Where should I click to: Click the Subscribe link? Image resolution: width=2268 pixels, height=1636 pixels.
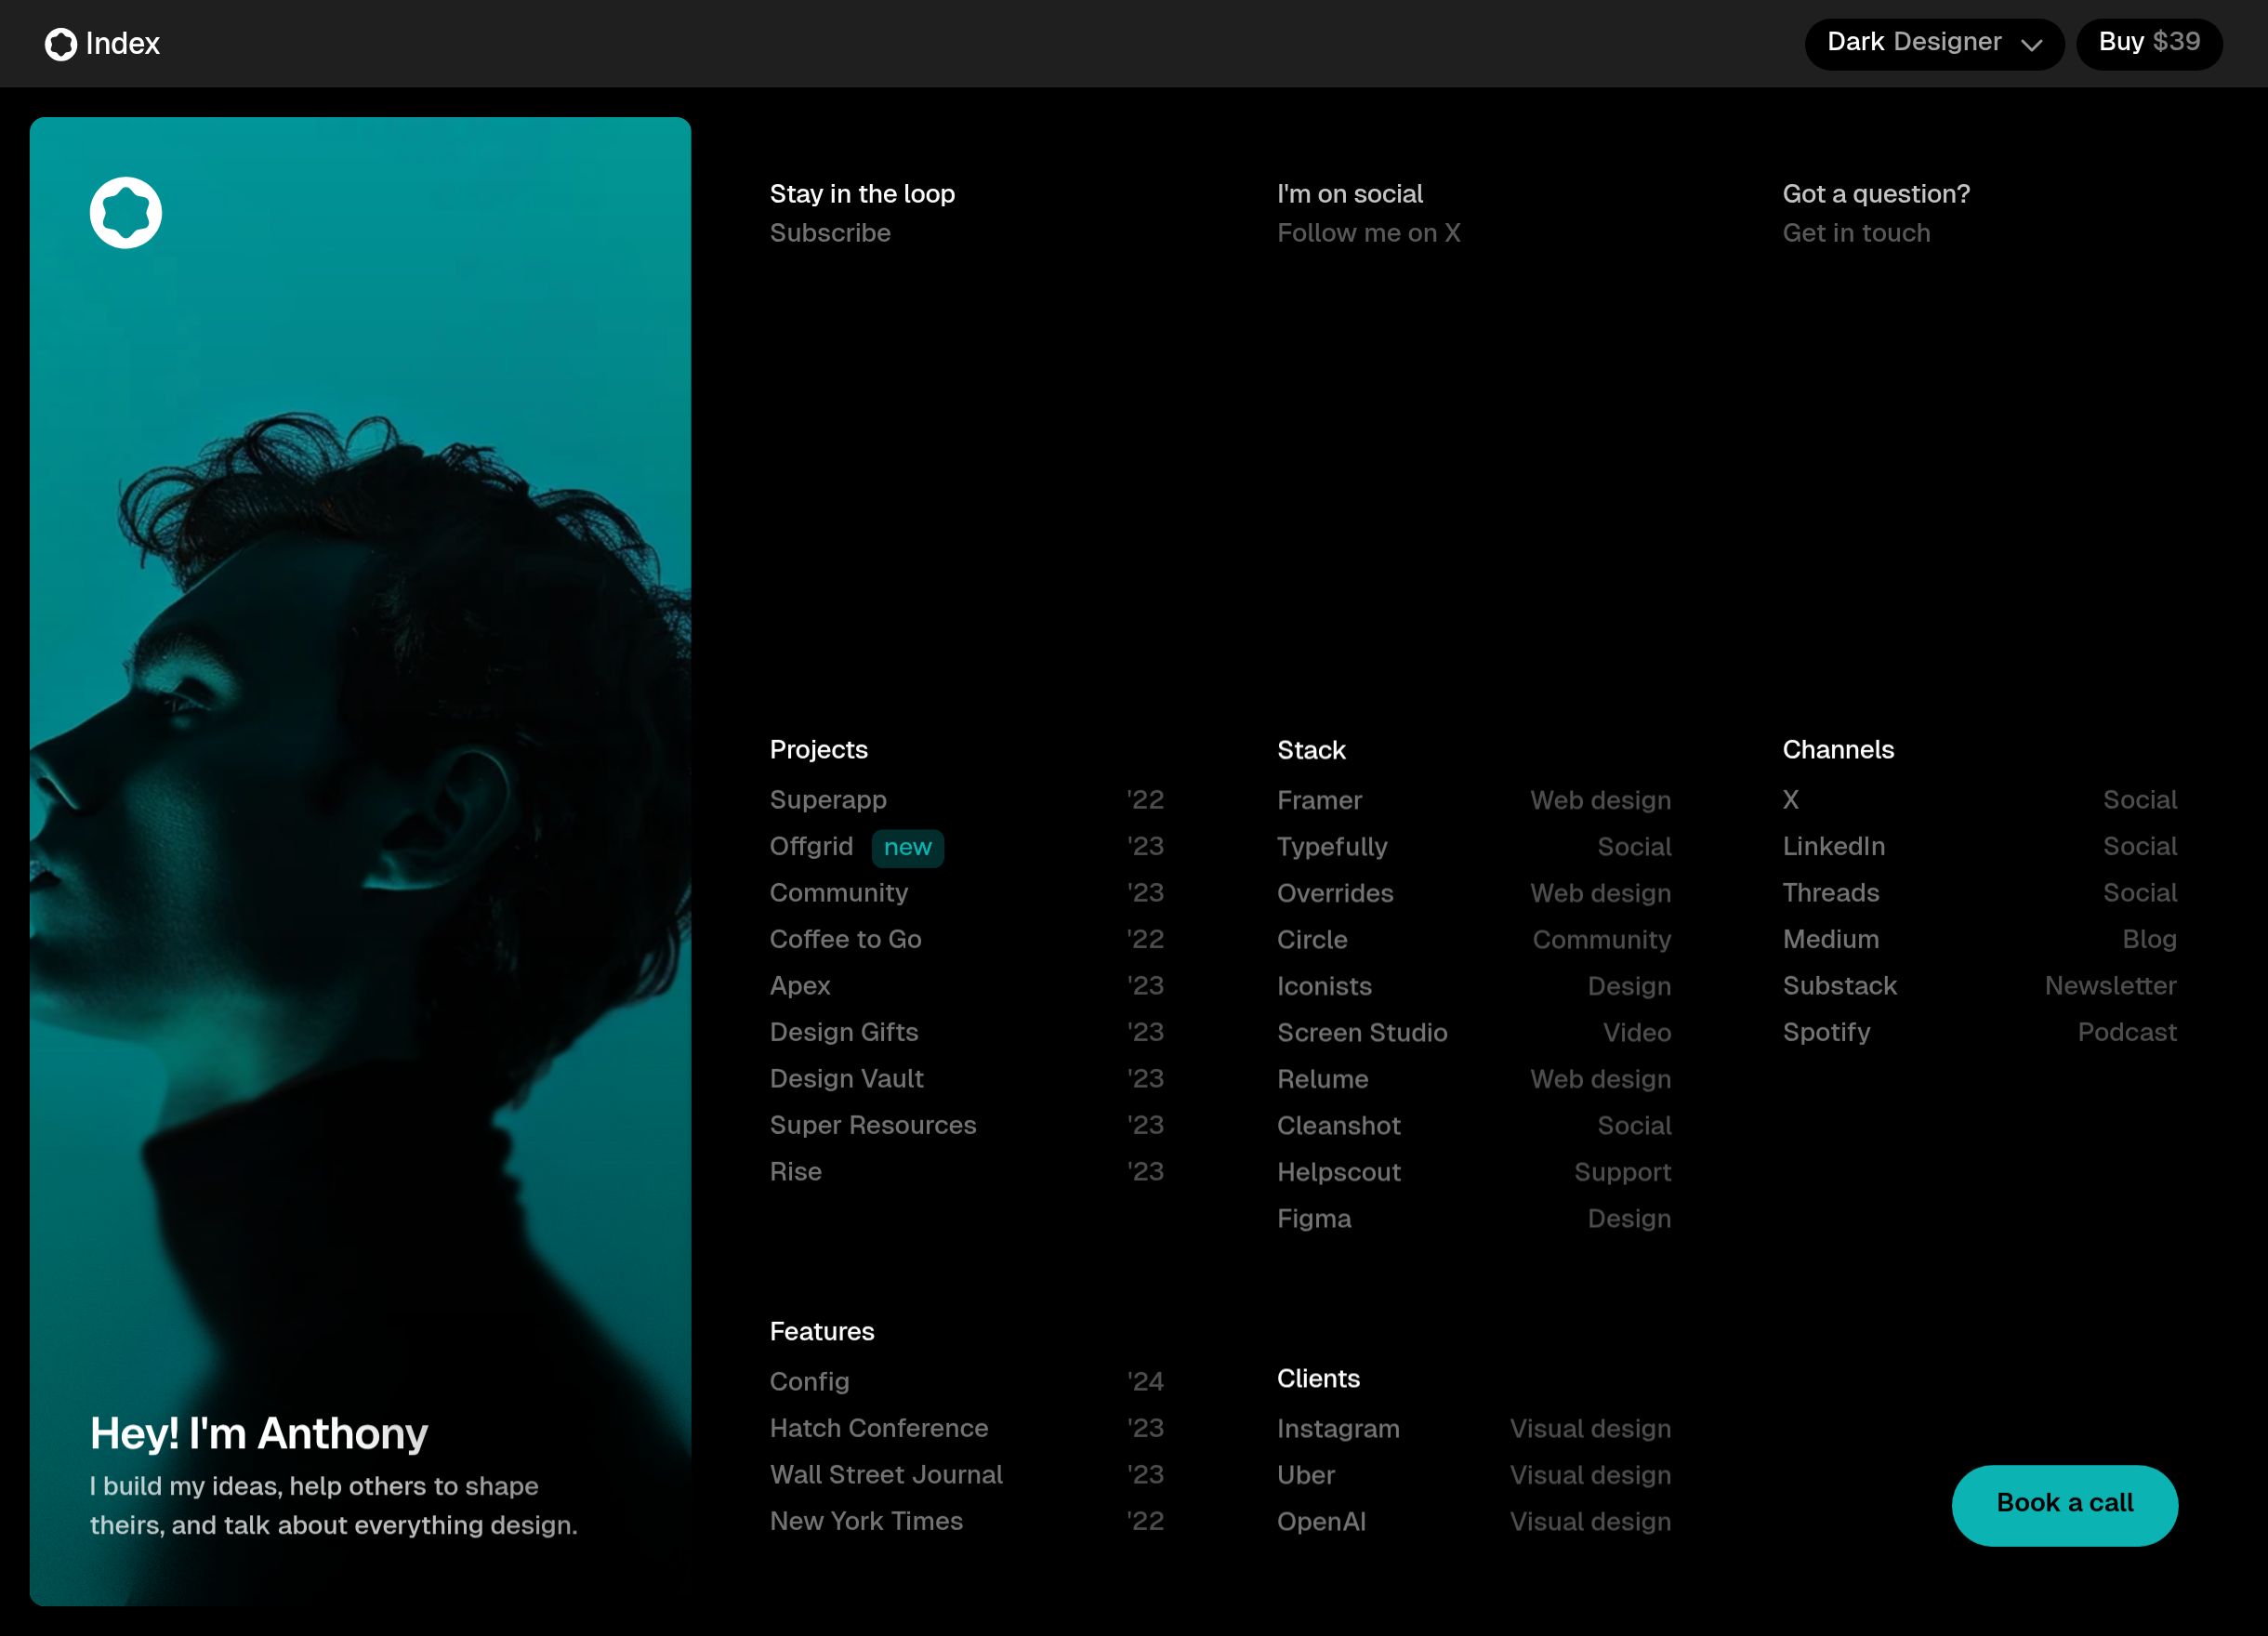pyautogui.click(x=829, y=233)
